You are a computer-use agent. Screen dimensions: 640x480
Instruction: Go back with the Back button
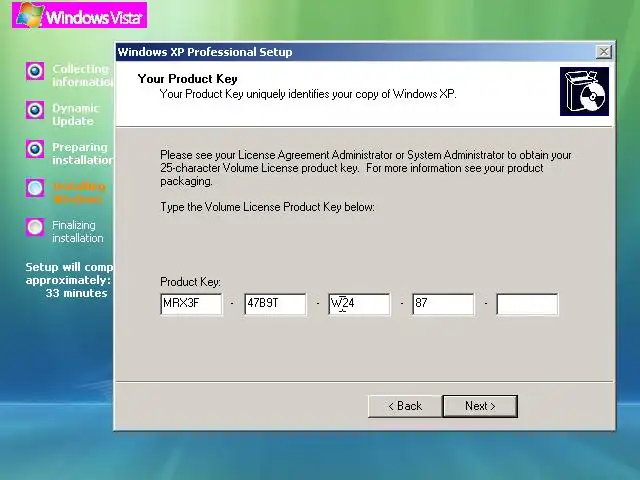tap(405, 406)
